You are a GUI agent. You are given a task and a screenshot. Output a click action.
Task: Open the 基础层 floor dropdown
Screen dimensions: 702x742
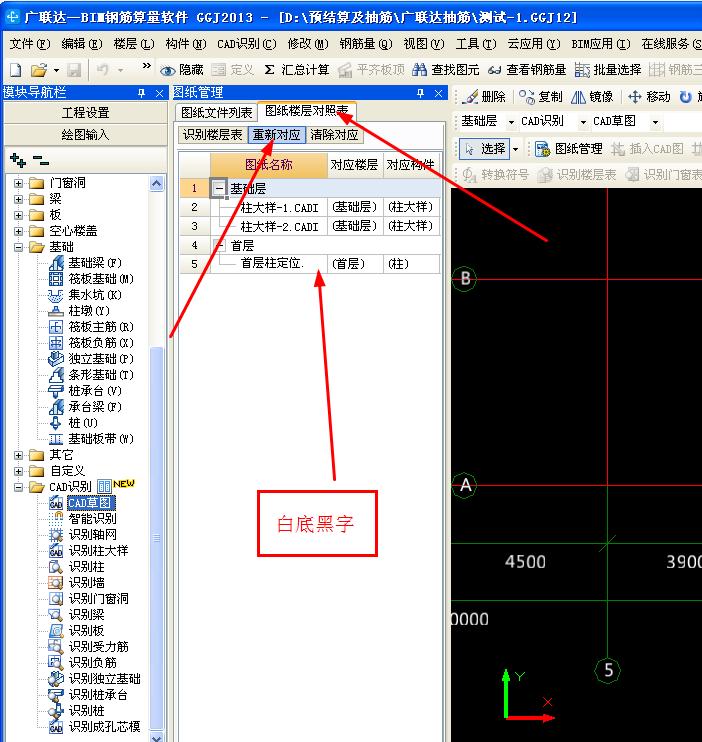511,122
